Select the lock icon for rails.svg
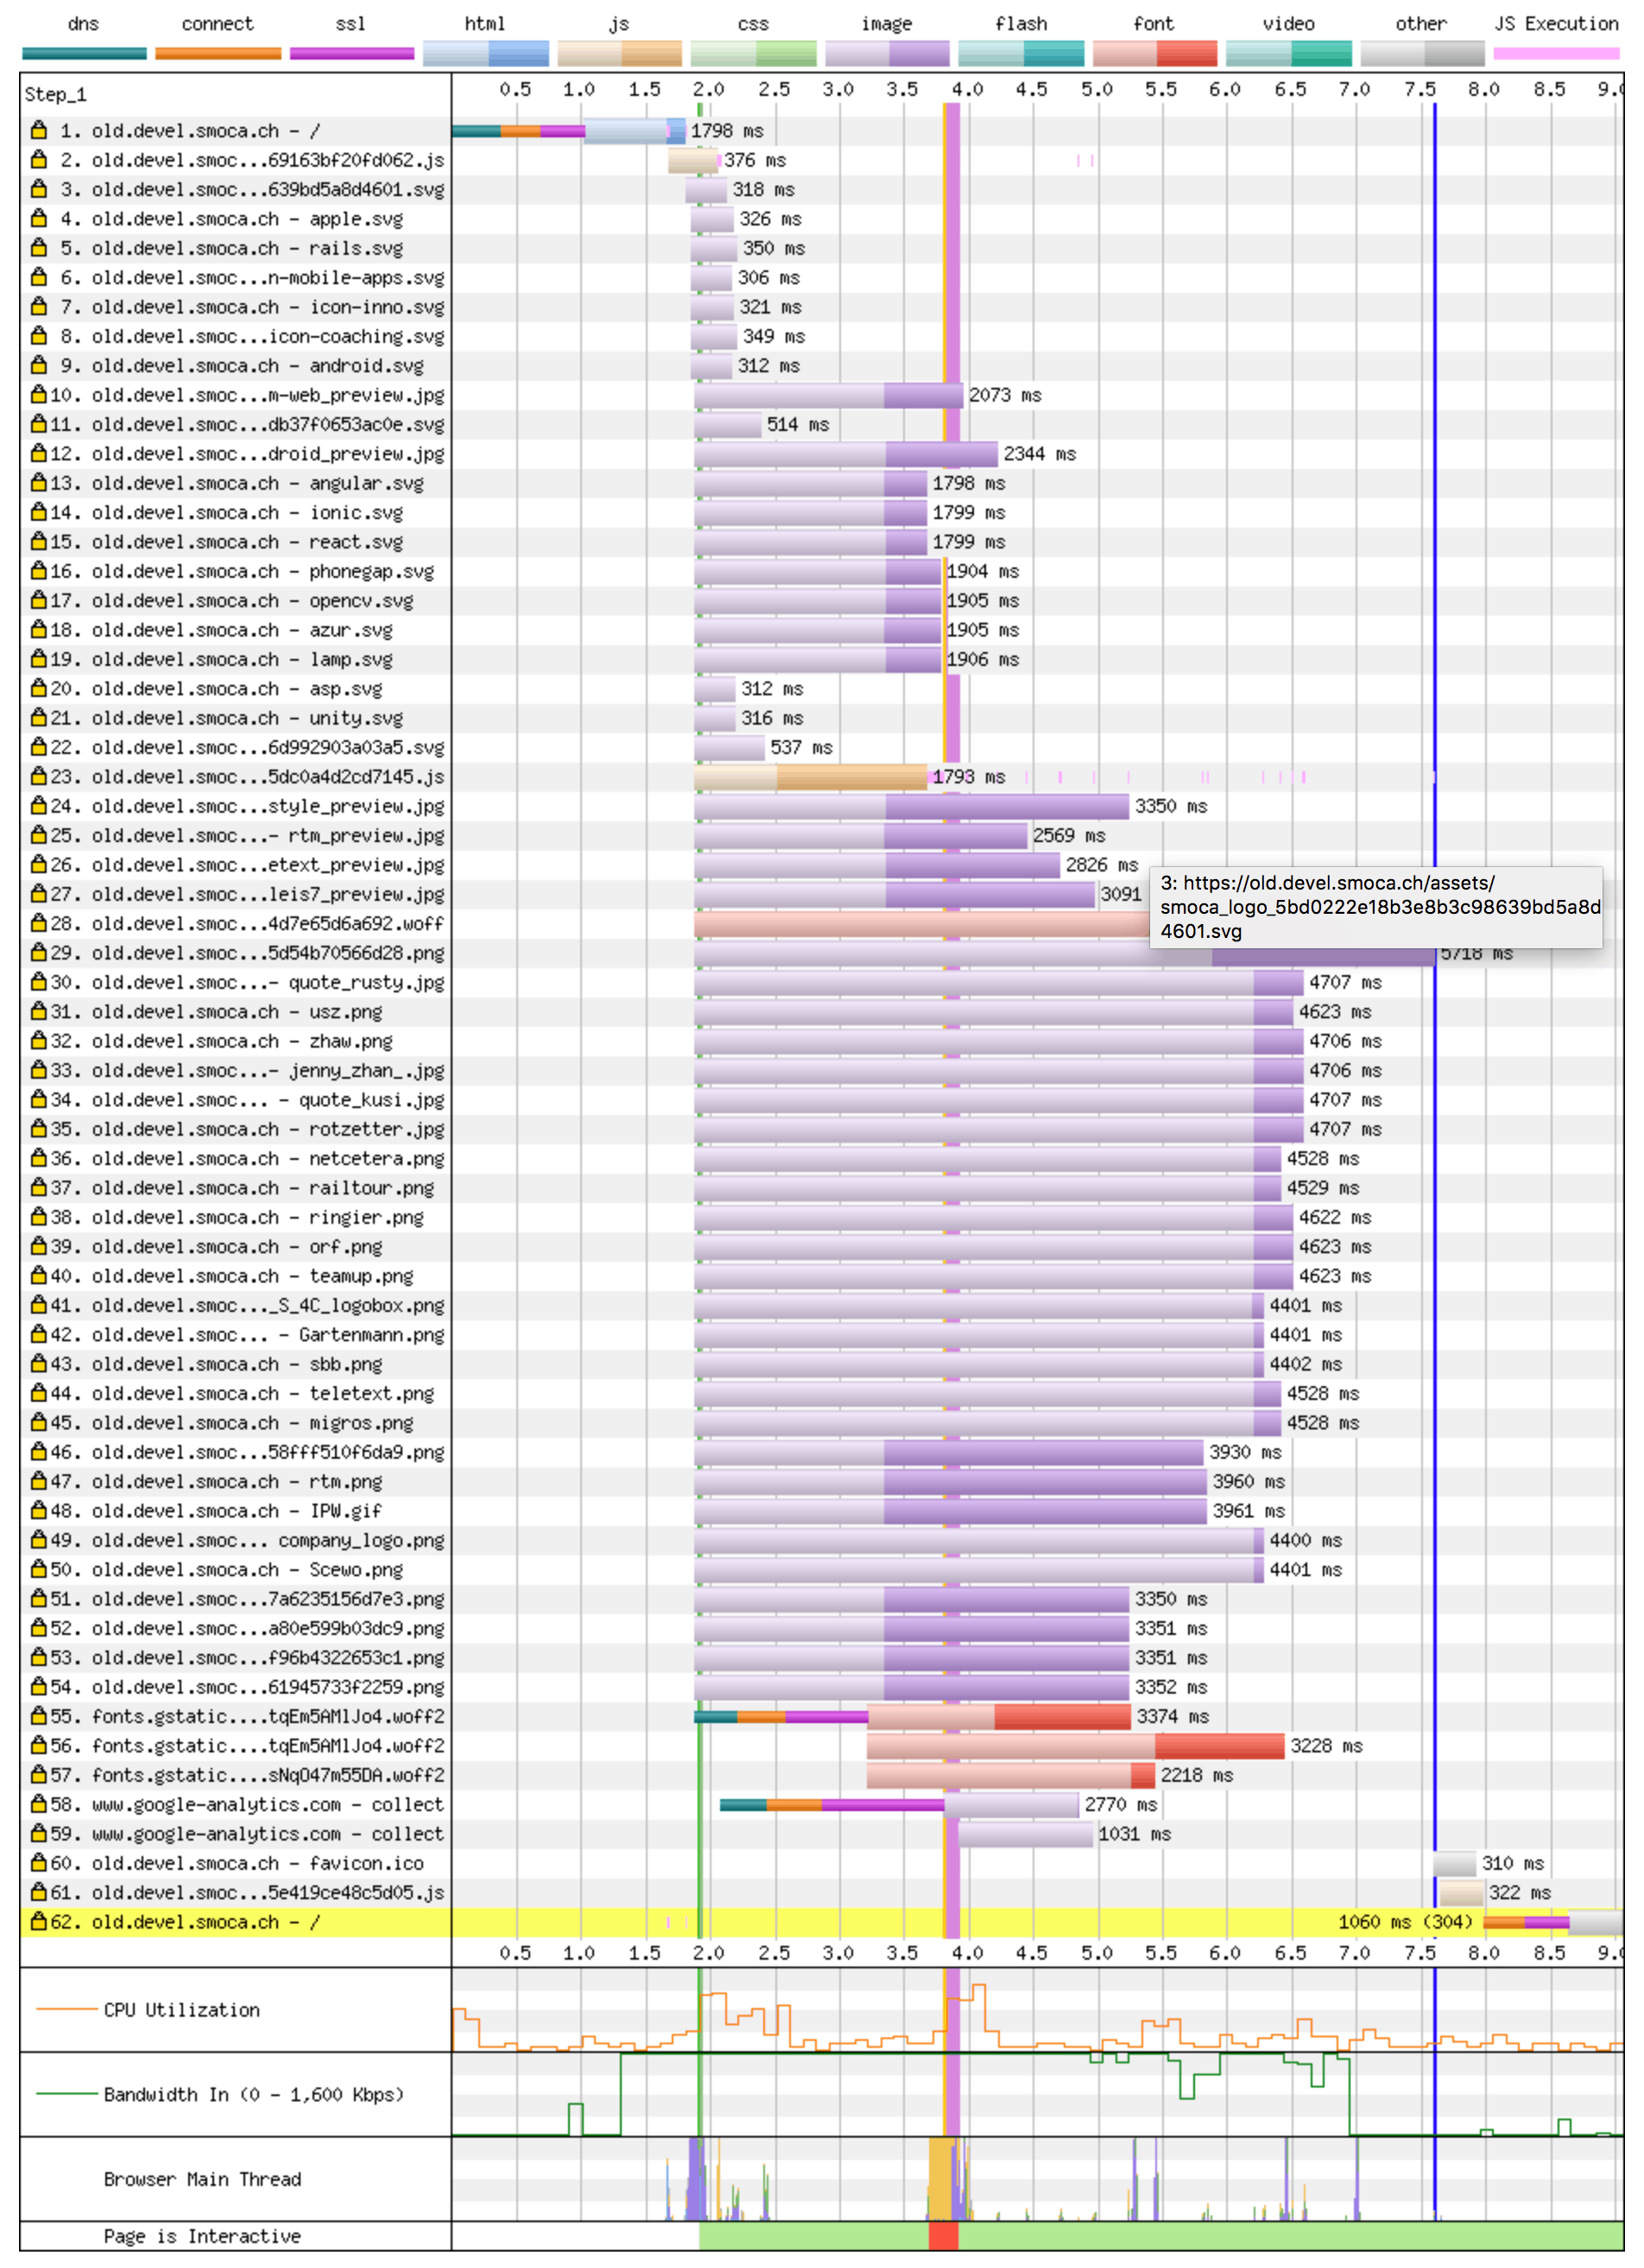 [x=39, y=247]
